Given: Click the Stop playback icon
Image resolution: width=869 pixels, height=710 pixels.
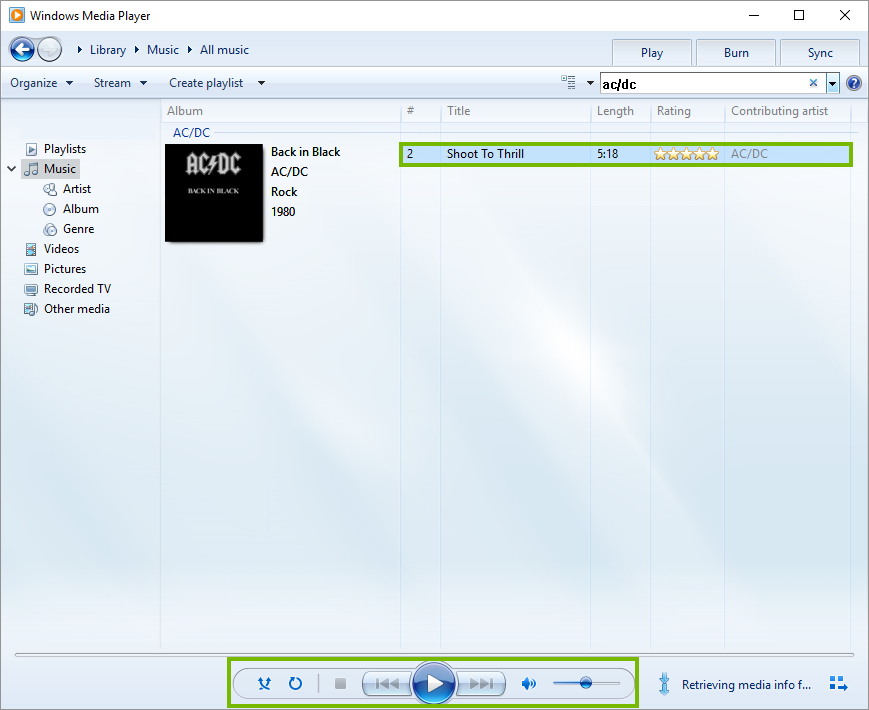Looking at the screenshot, I should pos(339,683).
